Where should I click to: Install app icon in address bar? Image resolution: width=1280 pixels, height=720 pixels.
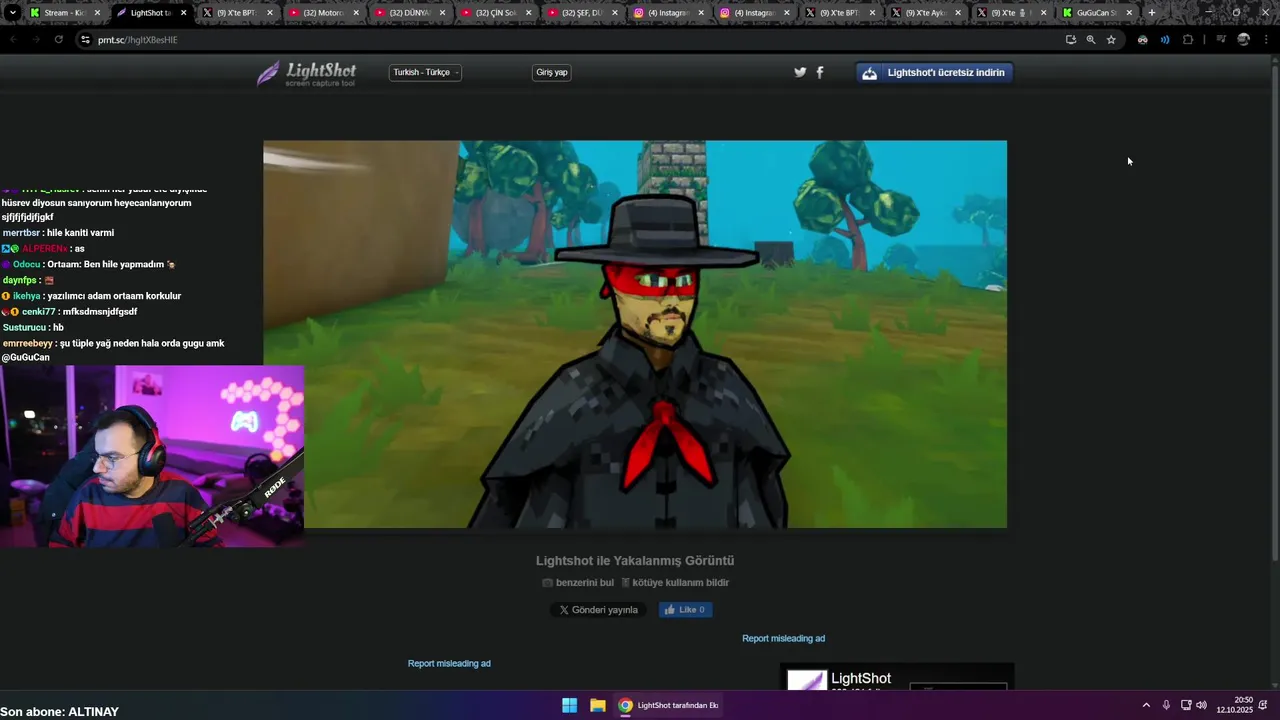[x=1071, y=40]
